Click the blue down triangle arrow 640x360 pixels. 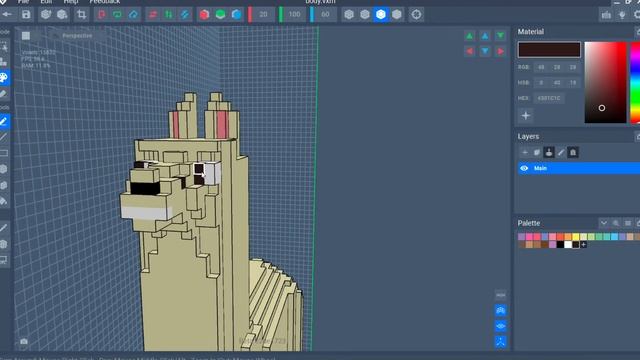pos(485,51)
